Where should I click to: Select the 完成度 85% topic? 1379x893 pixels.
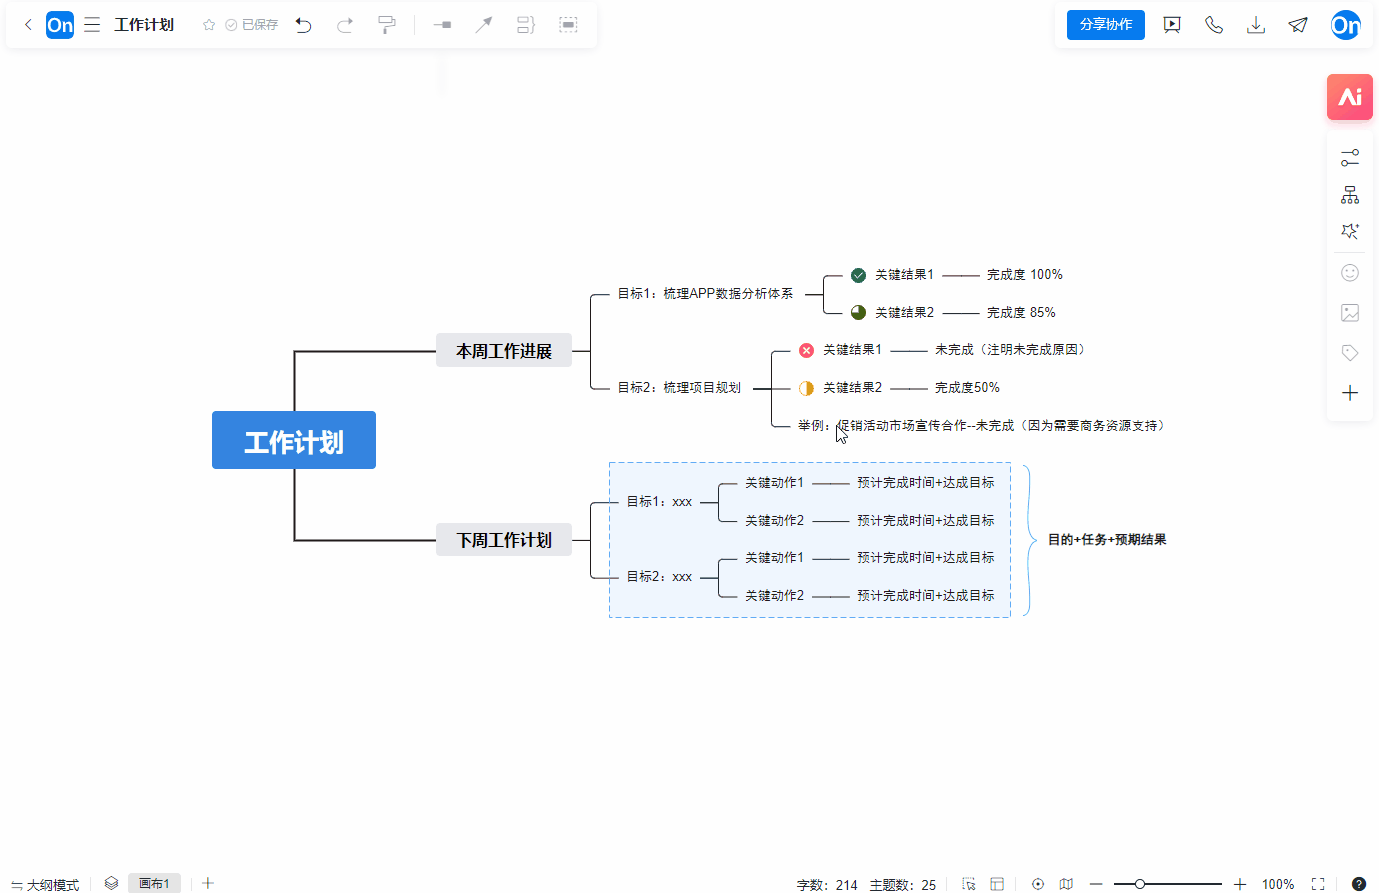pos(1021,313)
